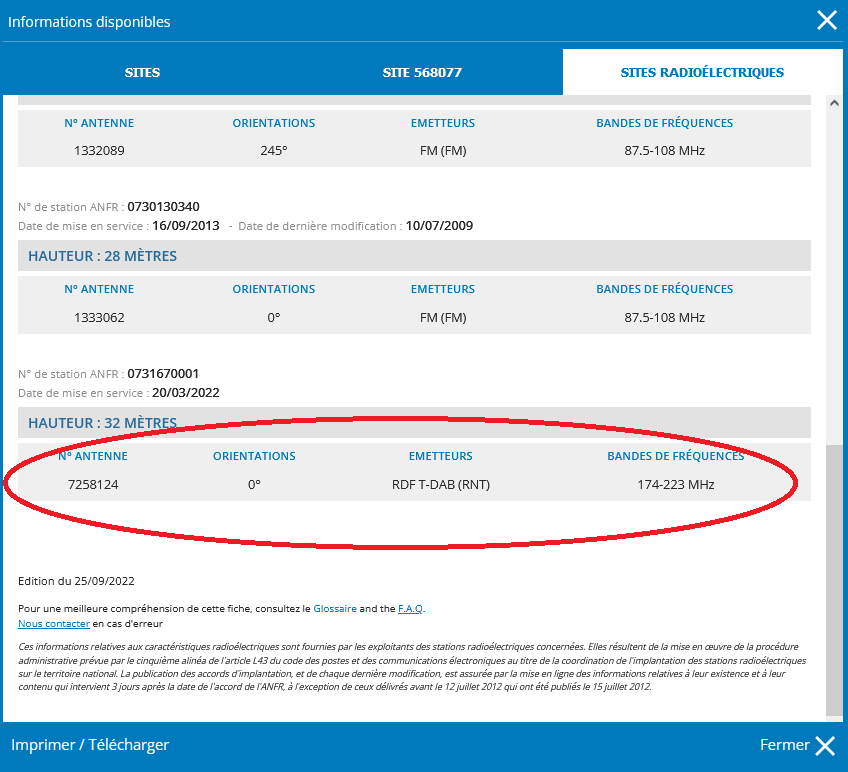Click antenna number 7258124
The height and width of the screenshot is (772, 848).
tap(93, 484)
